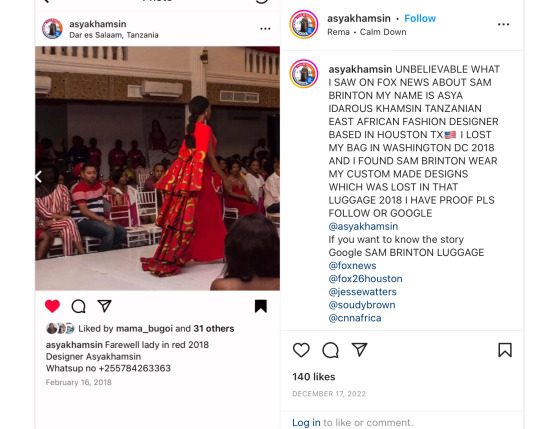The image size is (540, 429).
Task: Open more options on the right post header
Action: tap(503, 24)
